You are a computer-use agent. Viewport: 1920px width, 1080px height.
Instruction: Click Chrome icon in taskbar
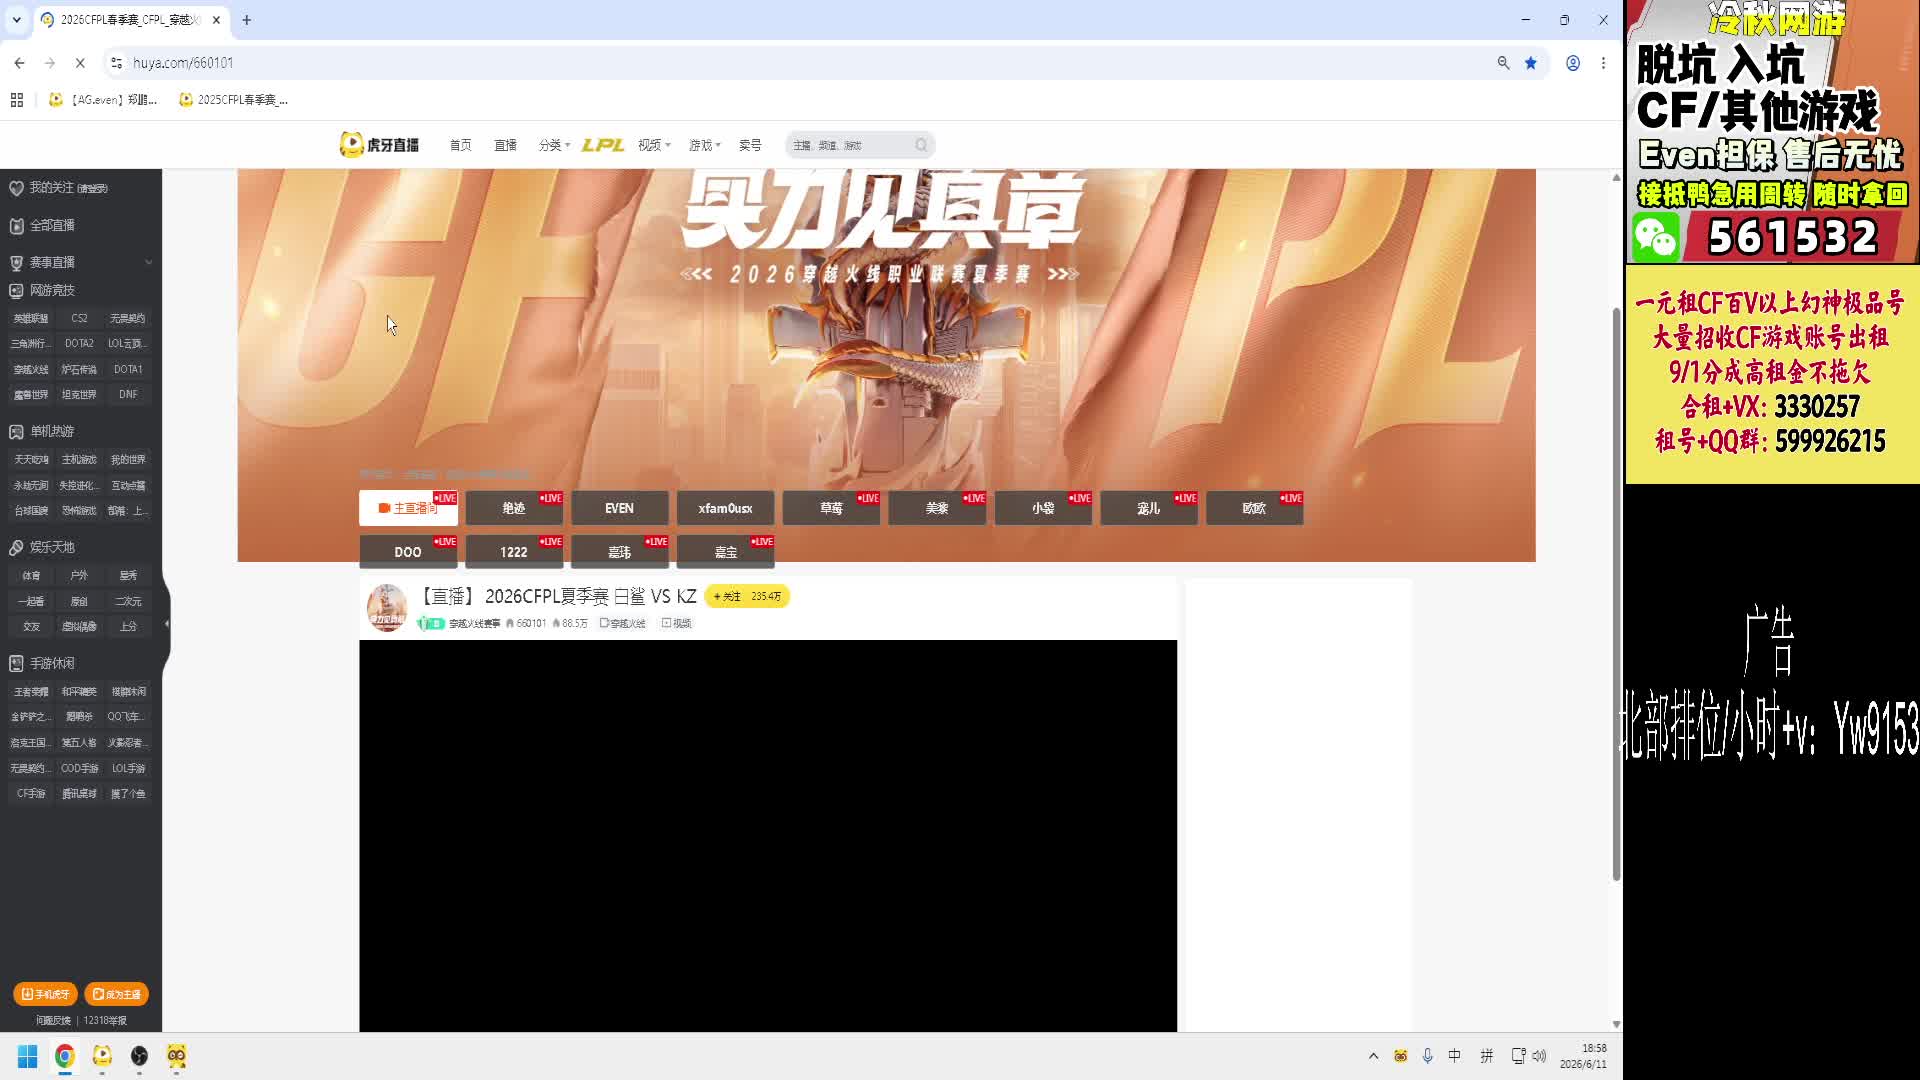[x=65, y=1056]
